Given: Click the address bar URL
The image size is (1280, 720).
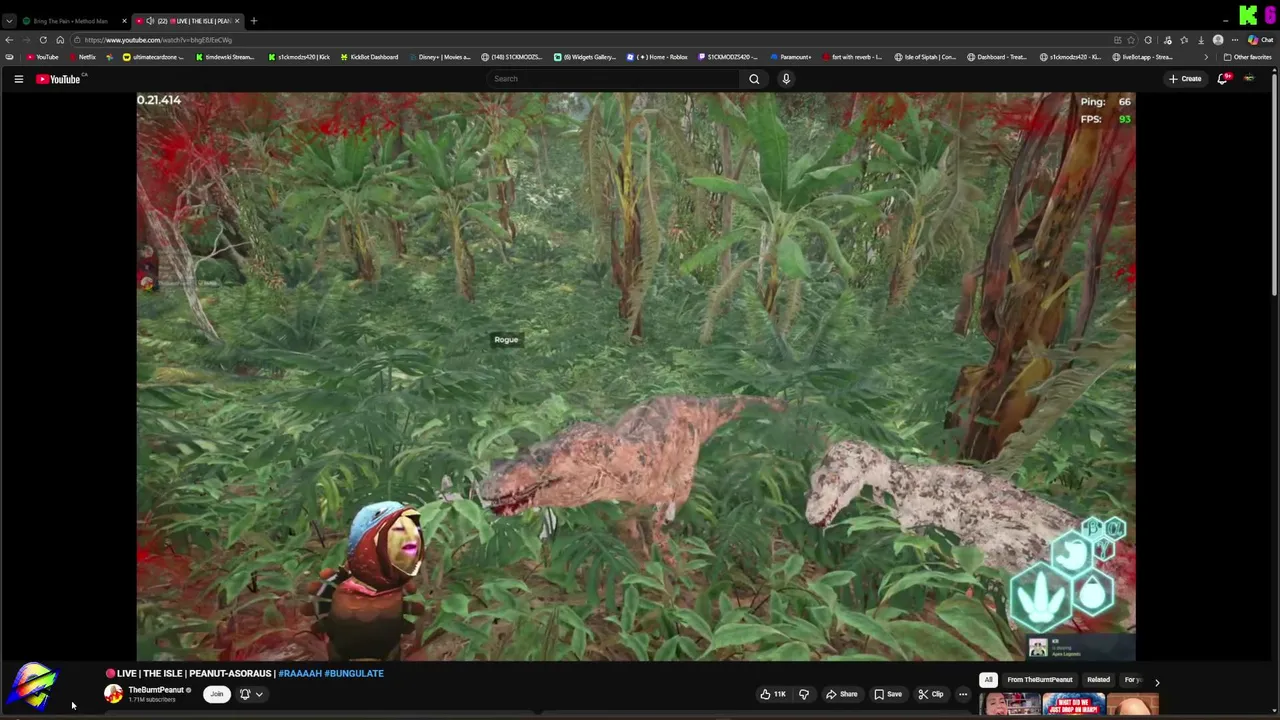Looking at the screenshot, I should point(158,40).
